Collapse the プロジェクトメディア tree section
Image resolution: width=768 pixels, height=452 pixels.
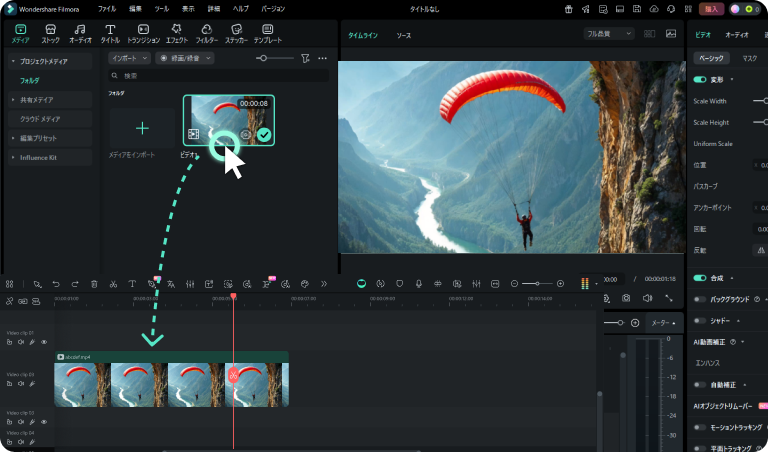13,61
